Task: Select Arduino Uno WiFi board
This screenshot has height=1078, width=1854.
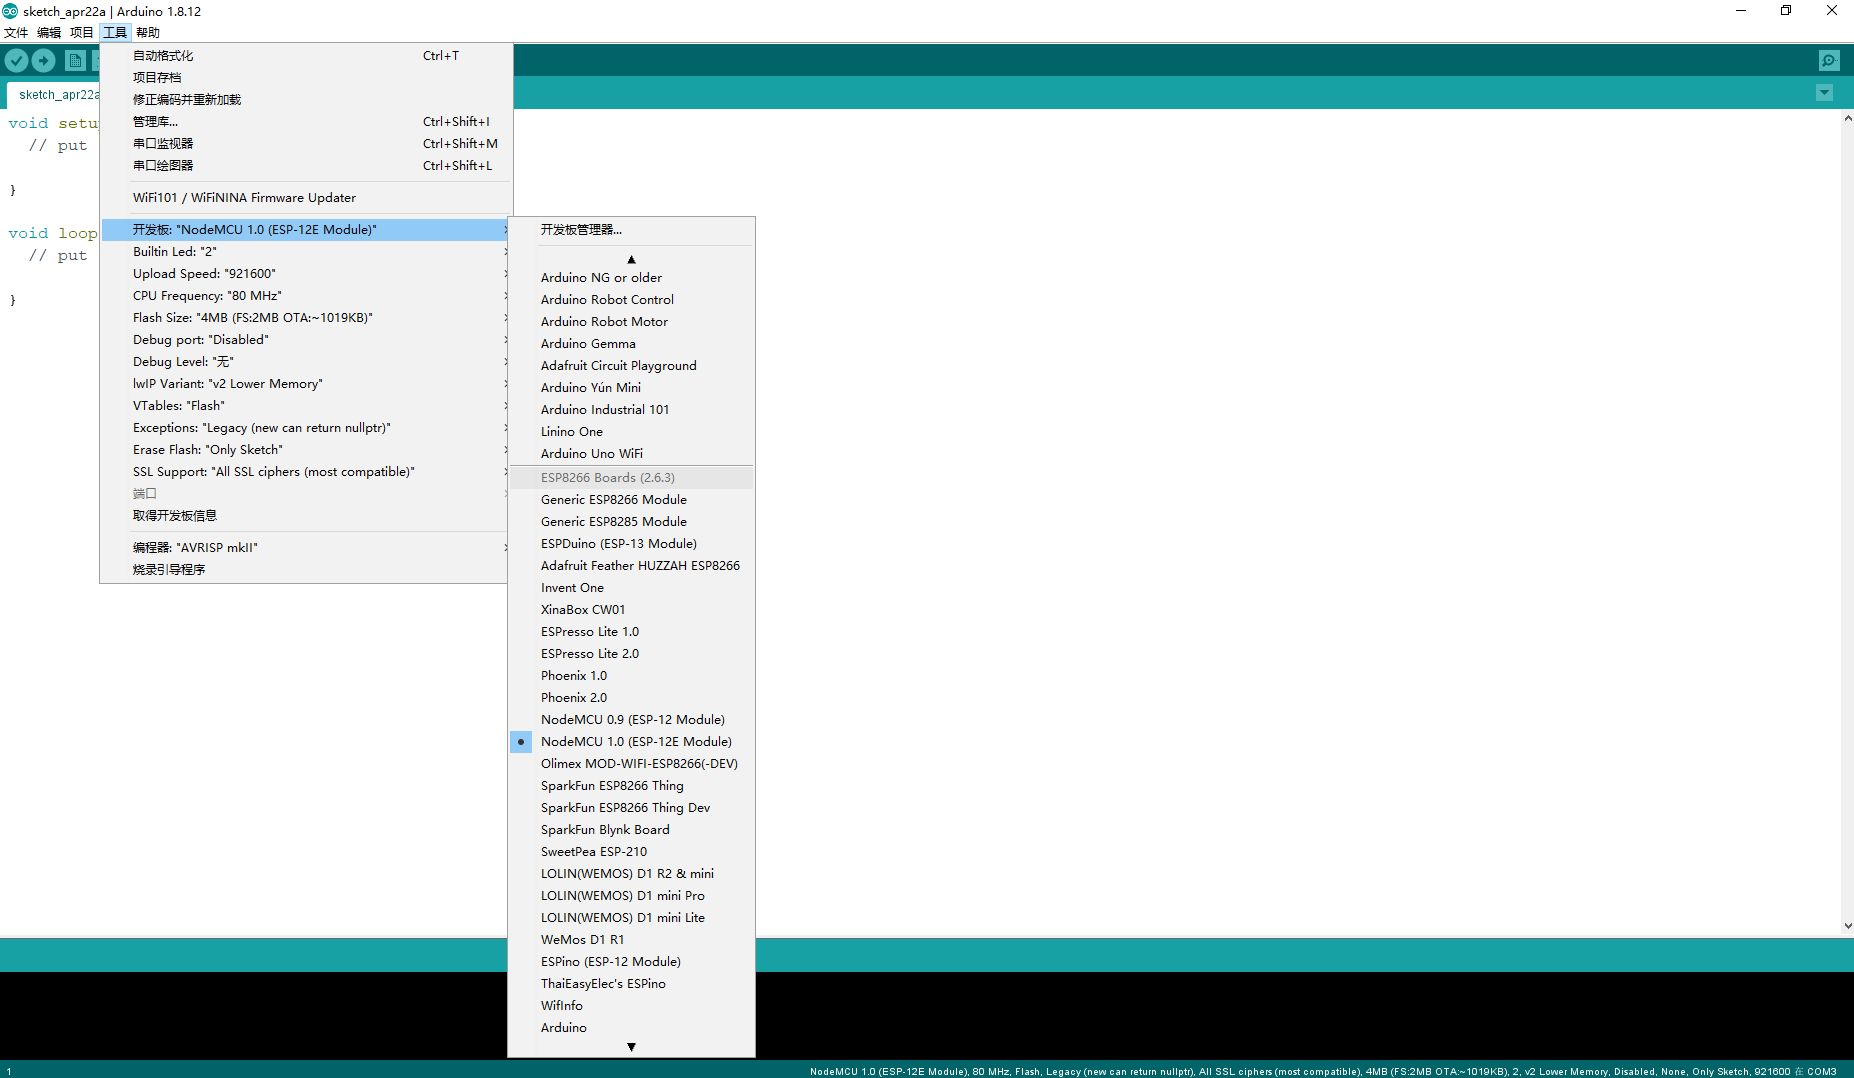Action: click(632, 454)
